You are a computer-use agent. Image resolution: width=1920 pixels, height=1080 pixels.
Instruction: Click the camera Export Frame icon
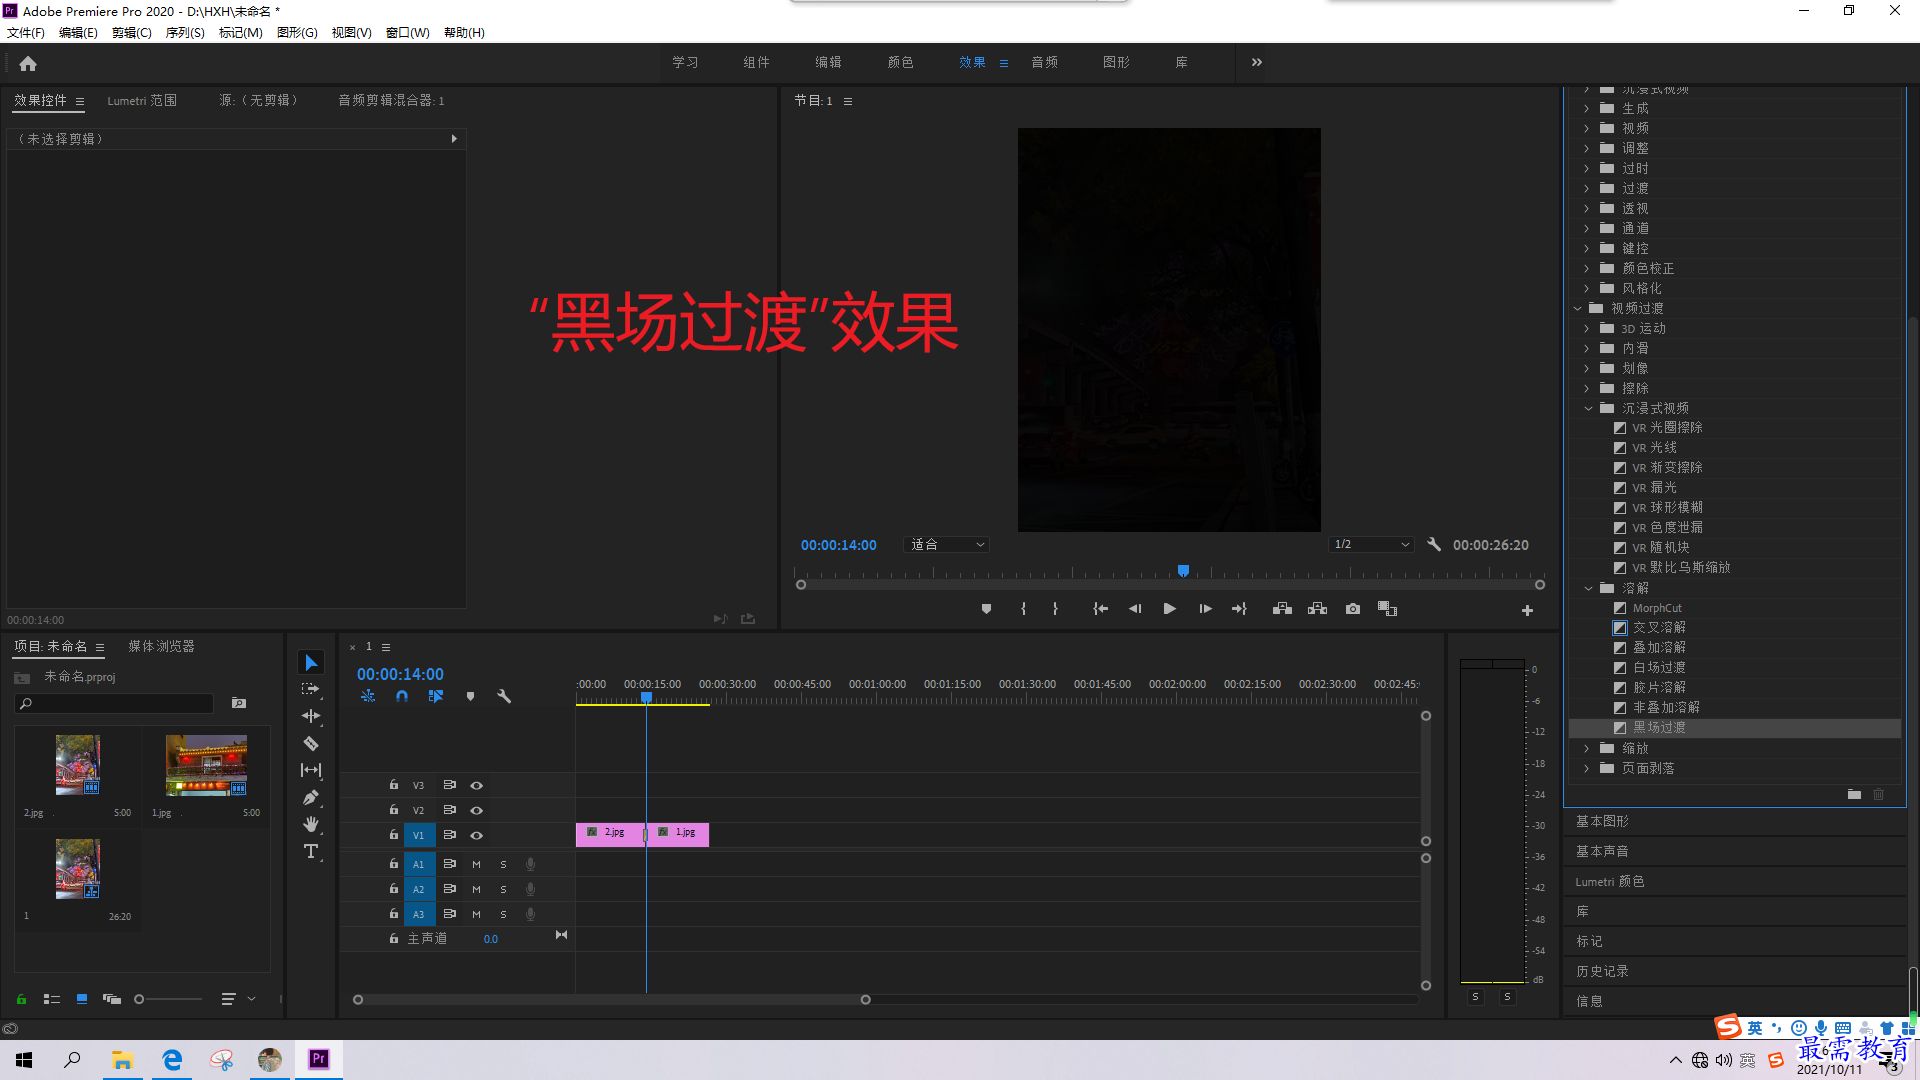(1352, 608)
